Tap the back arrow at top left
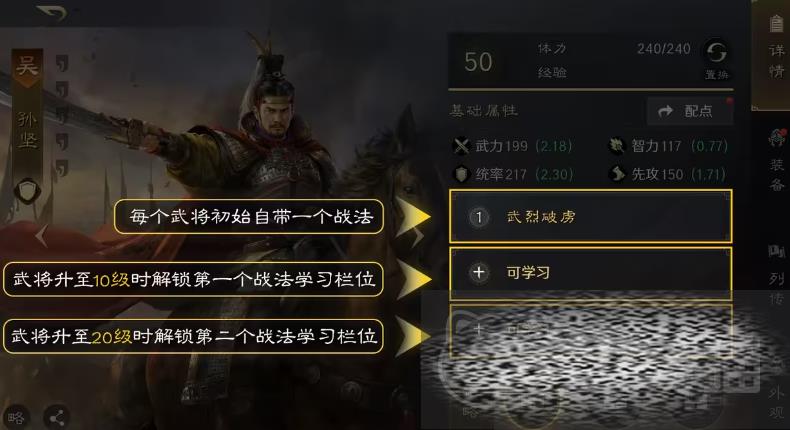 (52, 12)
